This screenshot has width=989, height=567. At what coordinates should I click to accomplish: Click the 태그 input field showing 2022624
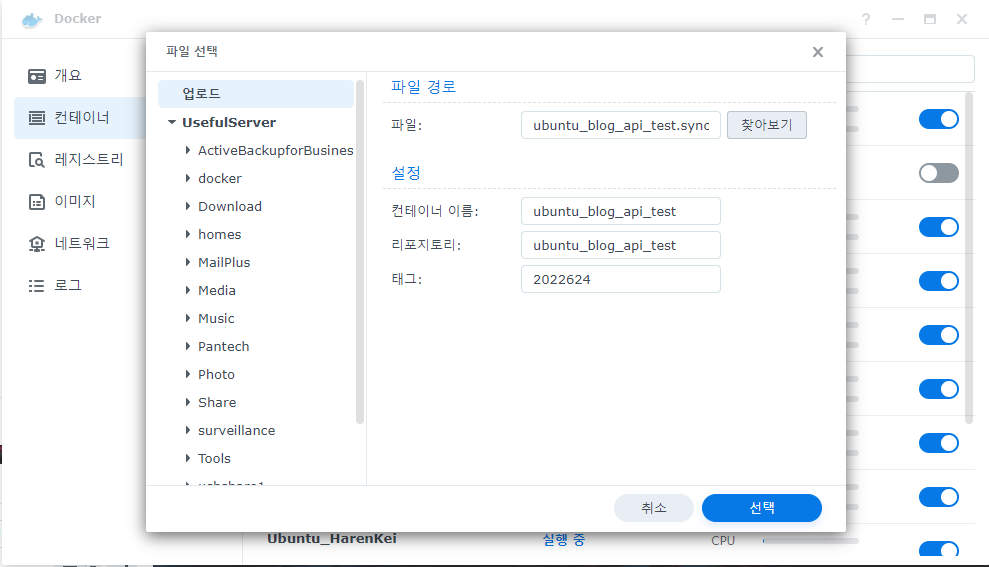(x=621, y=279)
